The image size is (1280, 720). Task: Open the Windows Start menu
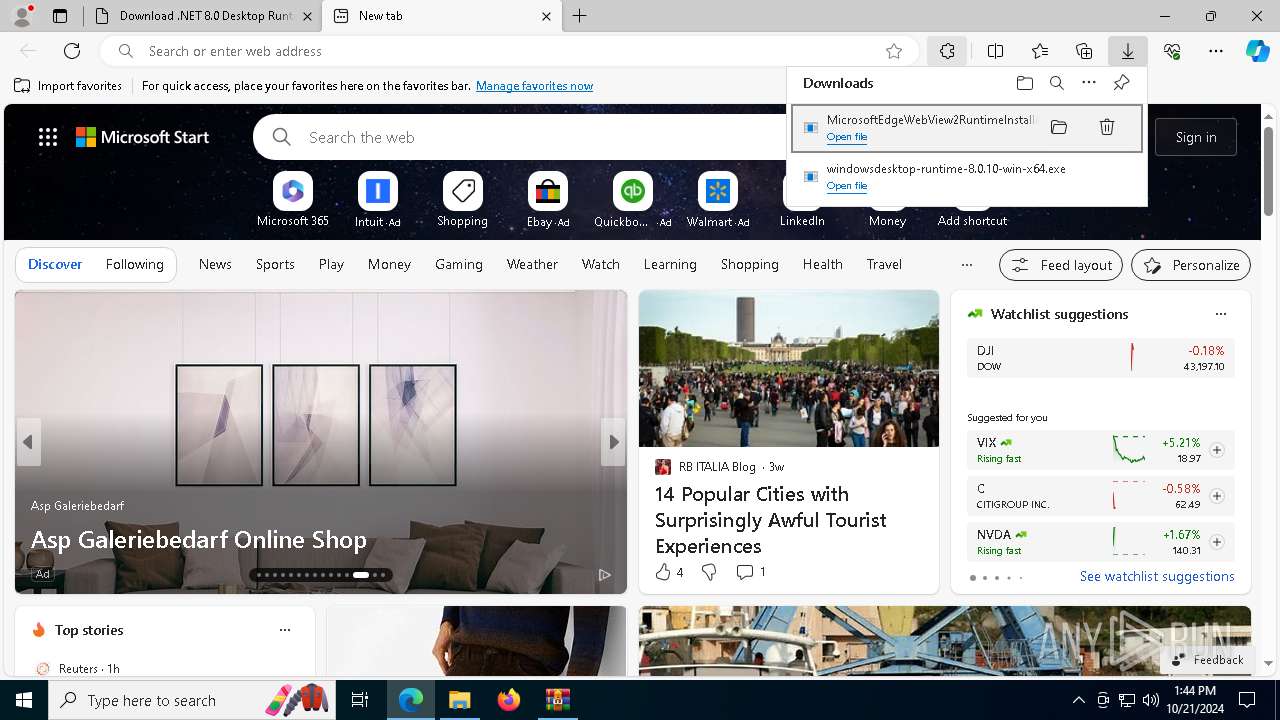24,700
